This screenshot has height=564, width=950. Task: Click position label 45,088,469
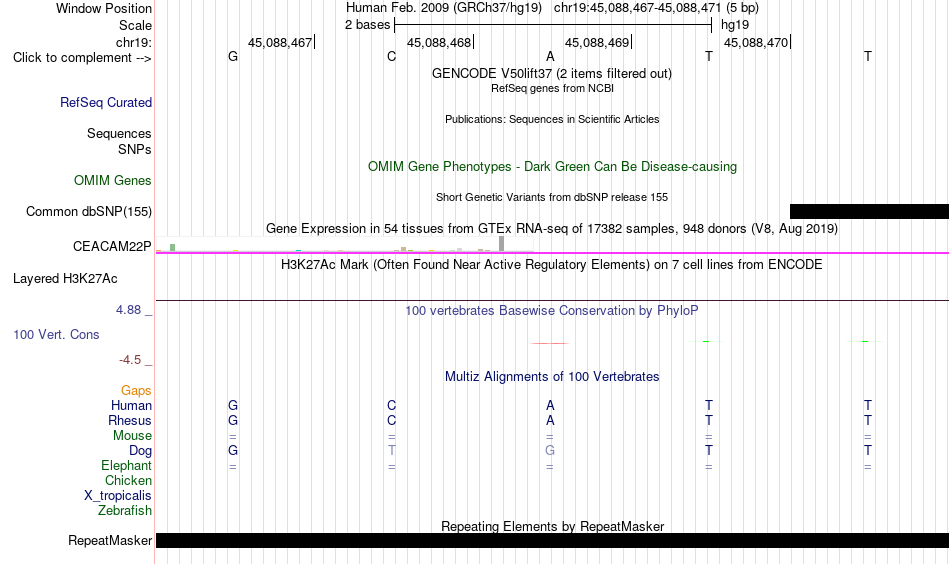coord(597,42)
